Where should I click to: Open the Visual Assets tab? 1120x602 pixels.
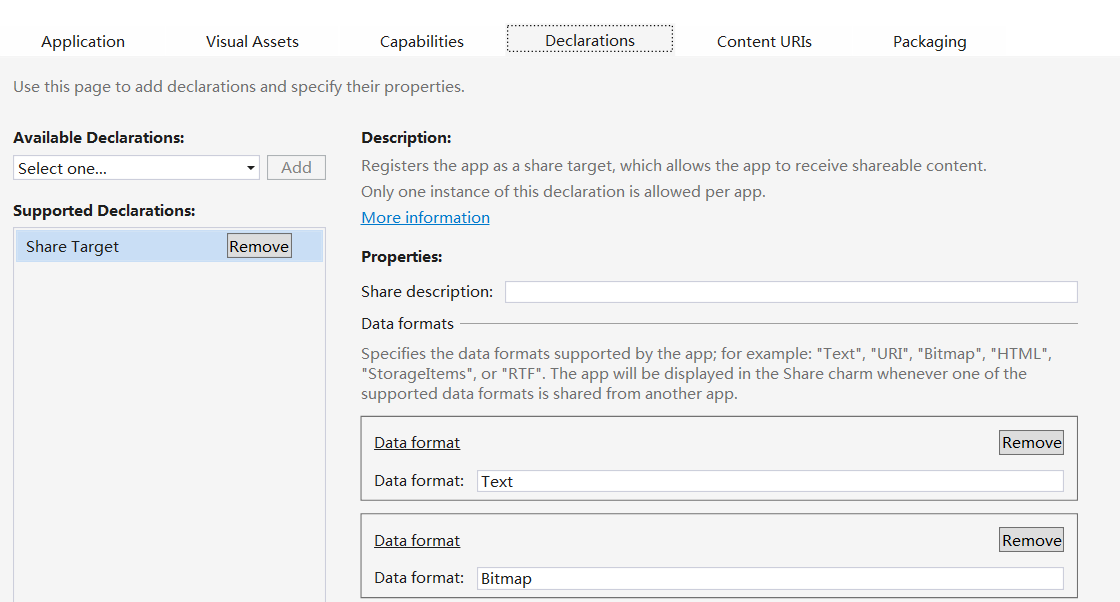pos(252,41)
